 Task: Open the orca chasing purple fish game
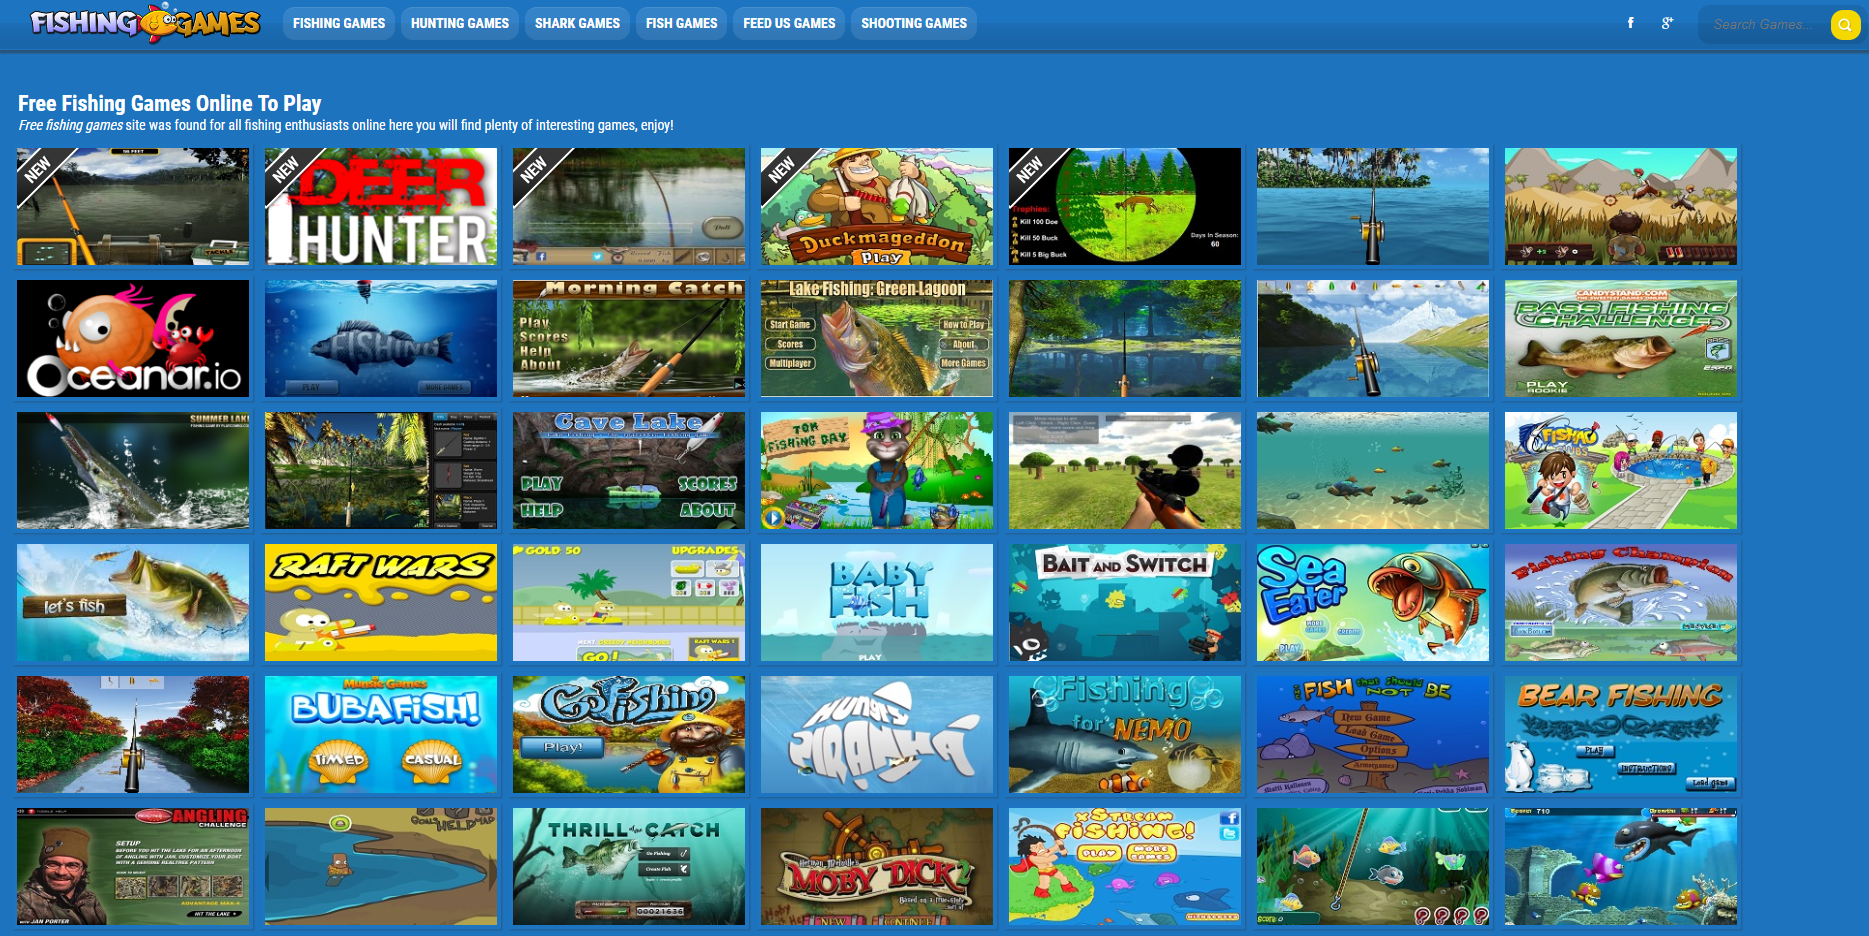click(x=1621, y=867)
